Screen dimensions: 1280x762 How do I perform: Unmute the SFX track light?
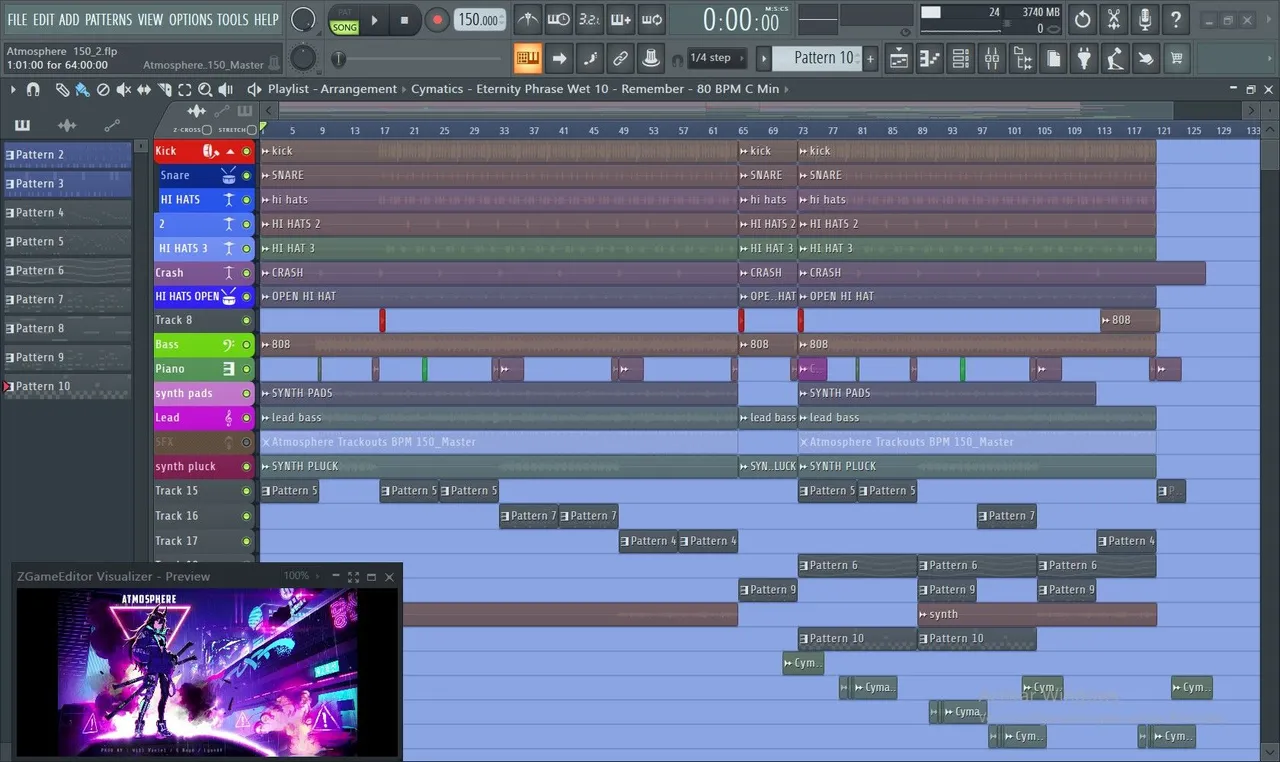click(x=246, y=442)
